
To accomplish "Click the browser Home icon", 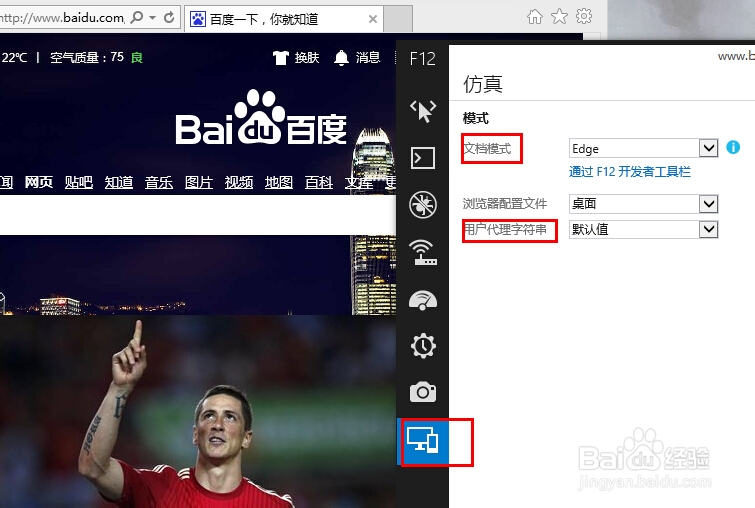I will tap(534, 17).
